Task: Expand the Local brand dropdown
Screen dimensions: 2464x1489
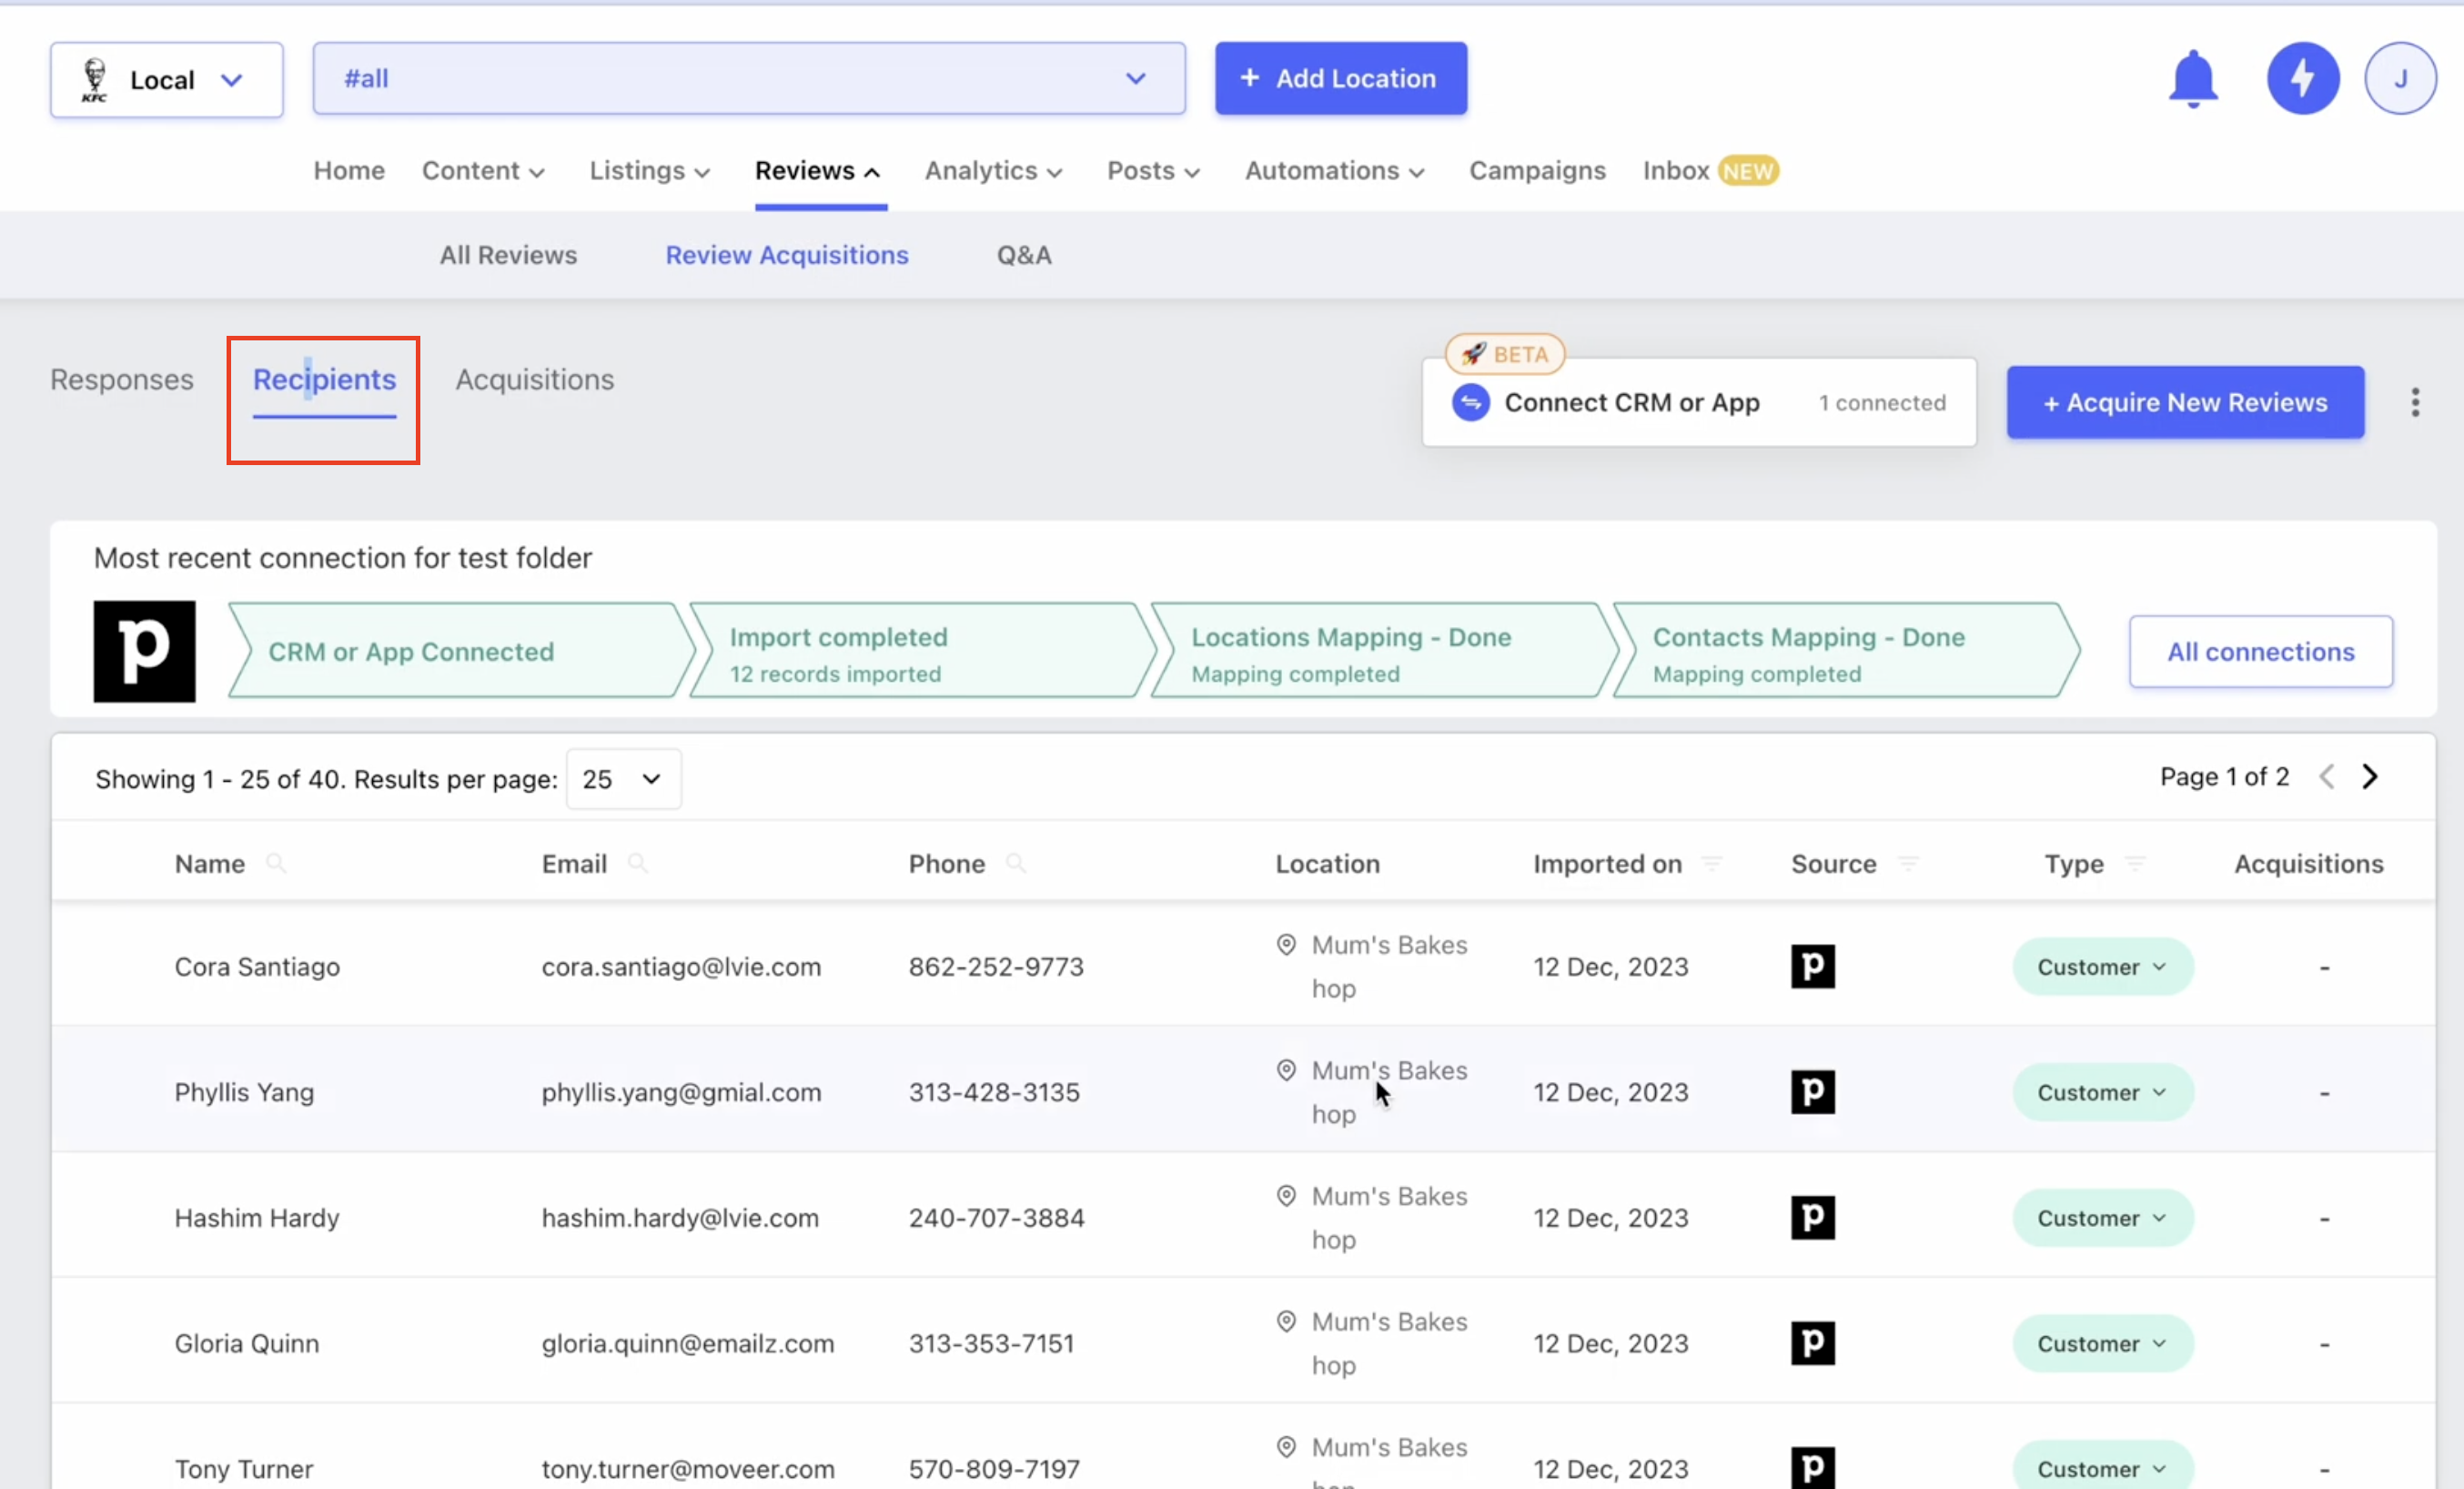Action: 167,80
